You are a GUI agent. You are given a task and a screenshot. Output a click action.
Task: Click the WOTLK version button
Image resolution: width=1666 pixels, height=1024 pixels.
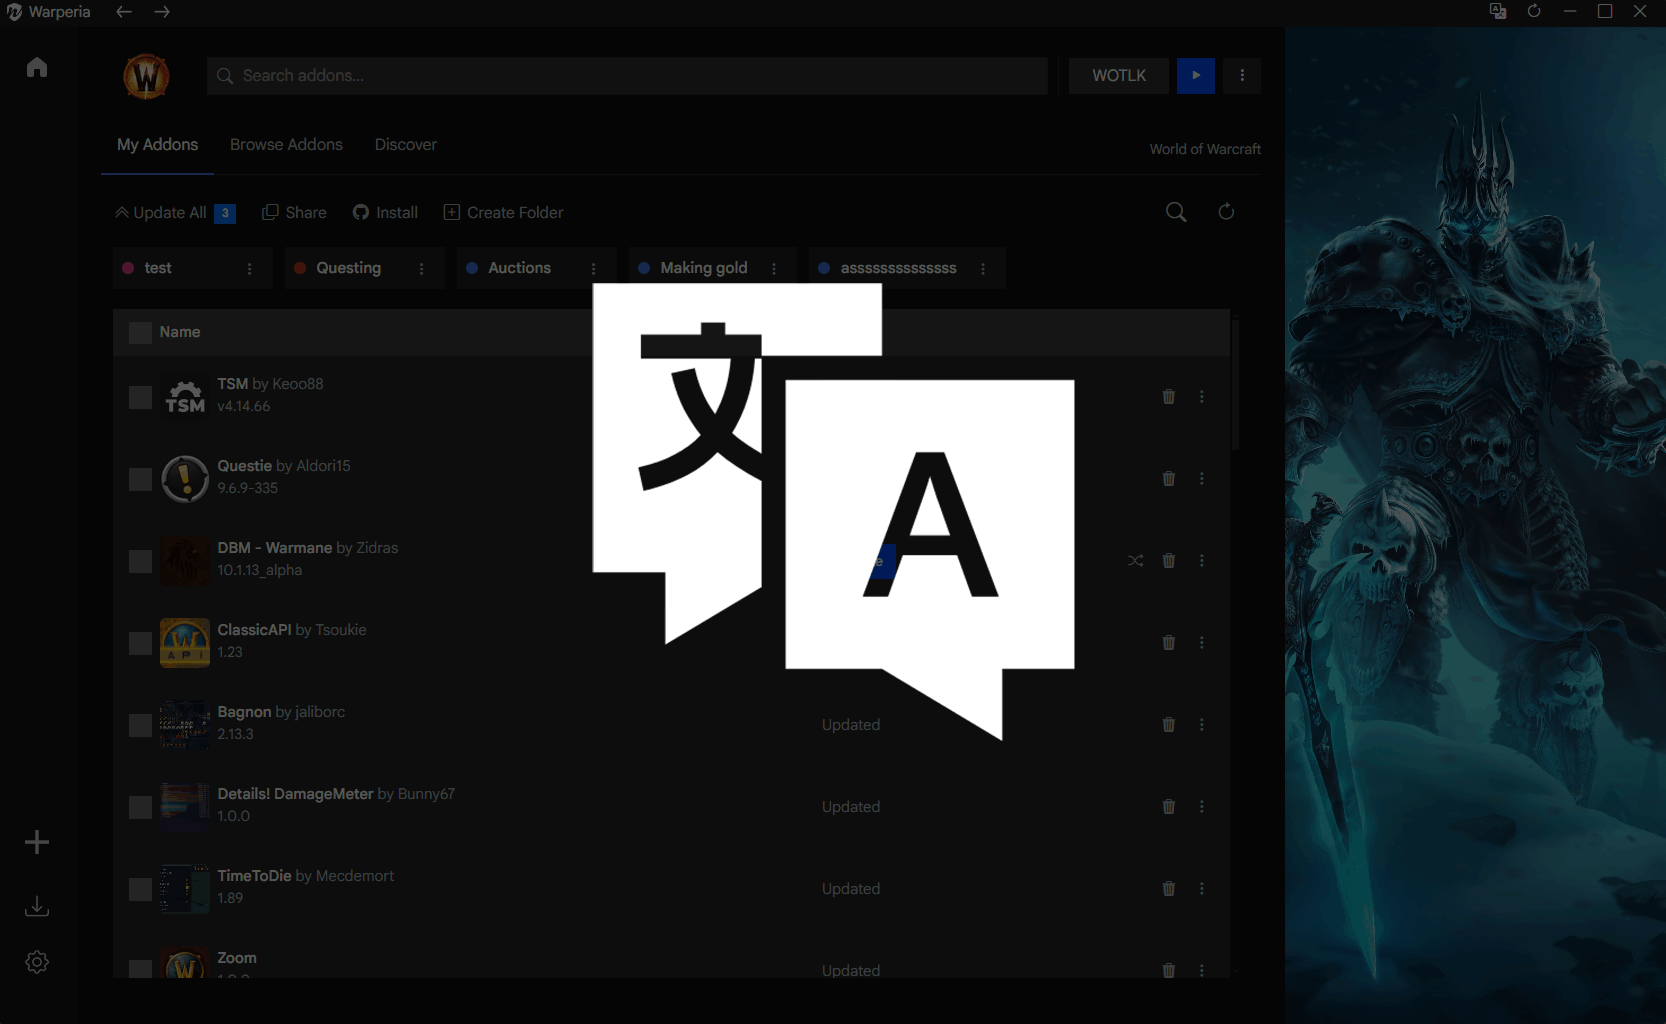(x=1119, y=76)
